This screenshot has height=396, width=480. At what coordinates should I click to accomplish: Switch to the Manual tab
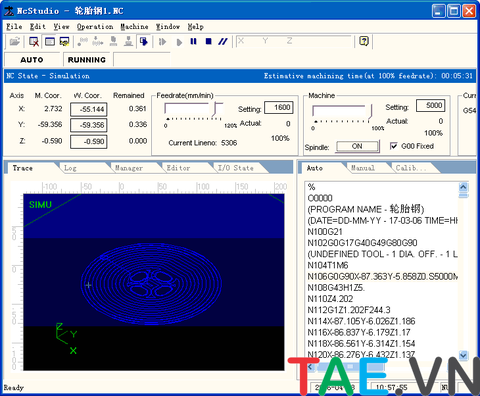click(x=363, y=168)
